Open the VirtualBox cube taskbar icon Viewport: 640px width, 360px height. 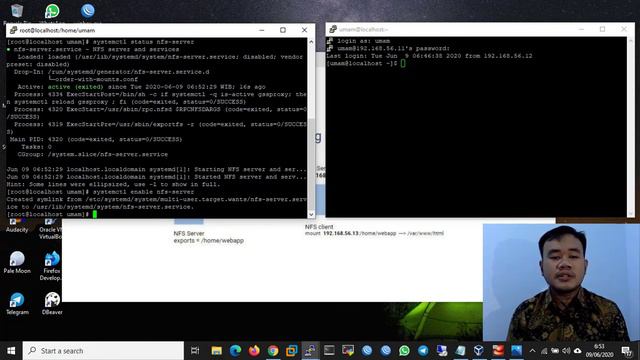coord(479,351)
